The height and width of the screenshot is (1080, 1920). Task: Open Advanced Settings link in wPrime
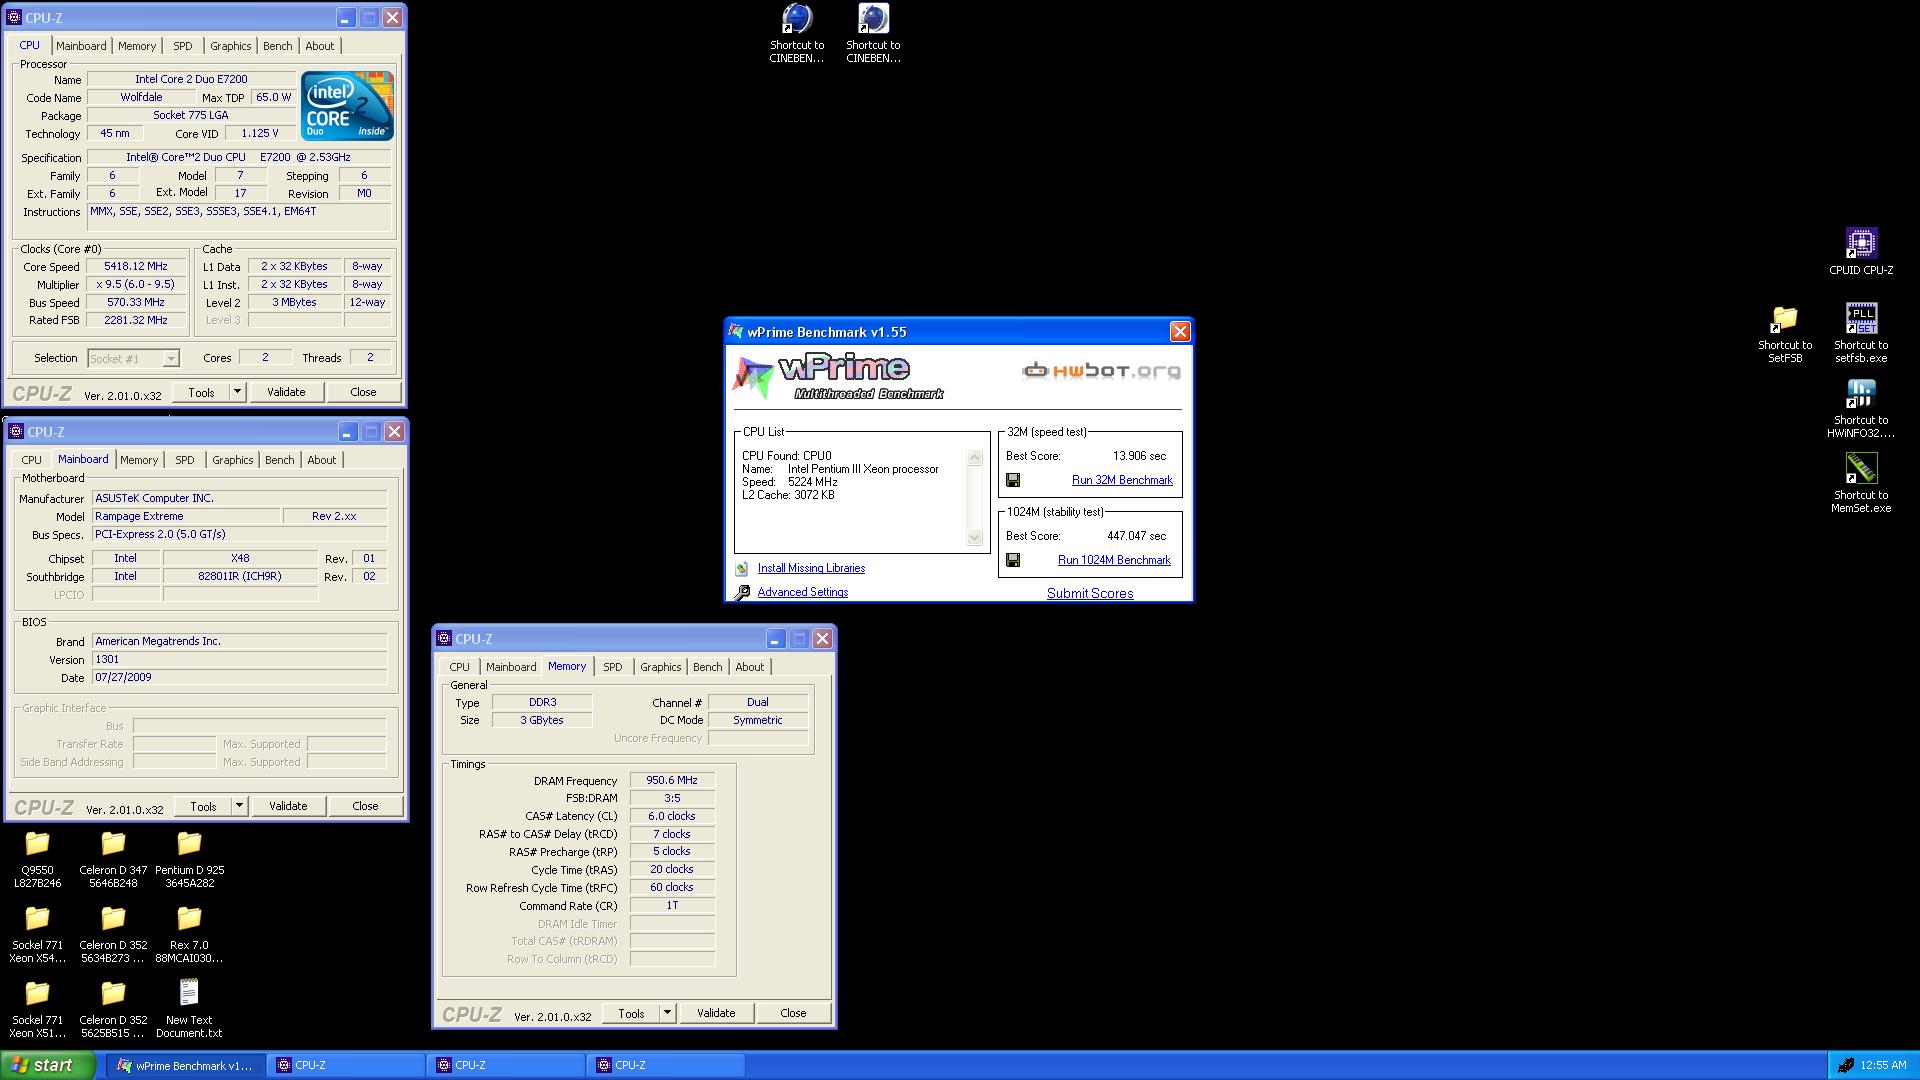coord(803,592)
